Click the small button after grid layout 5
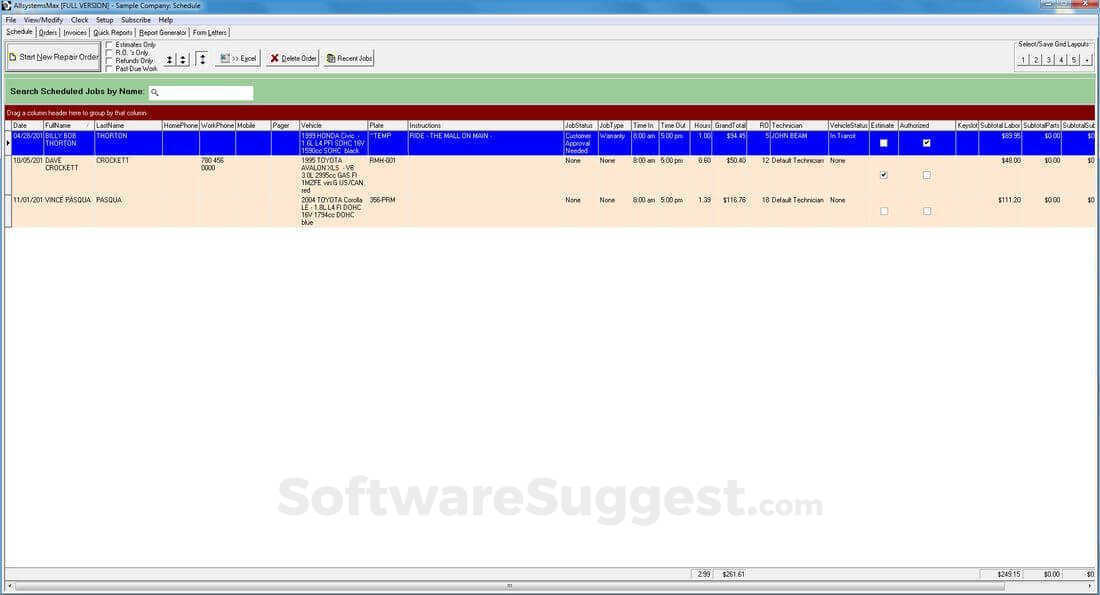The image size is (1100, 595). click(x=1086, y=60)
